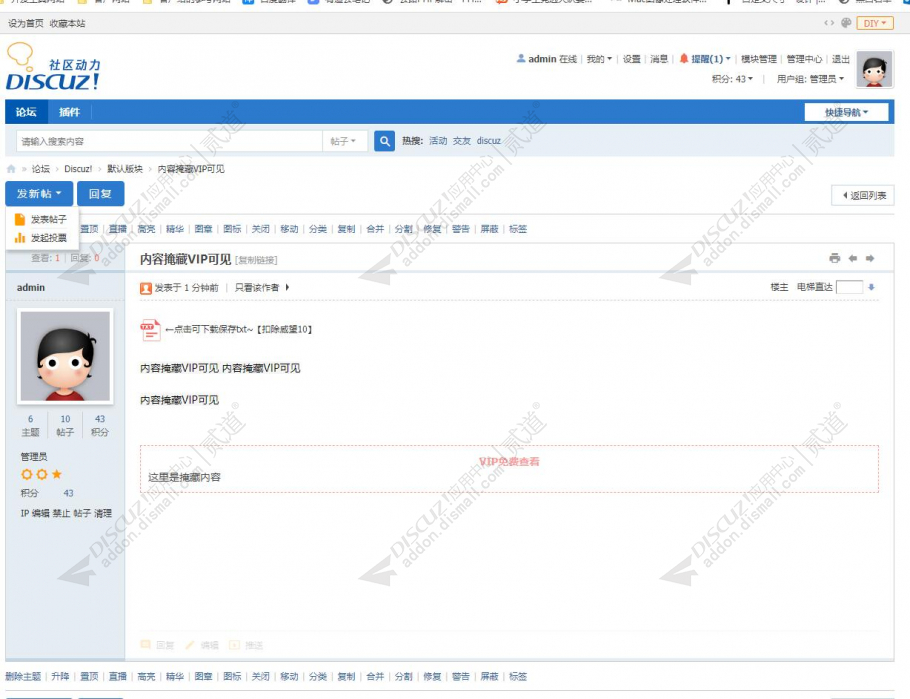Image resolution: width=910 pixels, height=699 pixels.
Task: Expand the 用户组: 管理员 dropdown
Action: click(810, 79)
